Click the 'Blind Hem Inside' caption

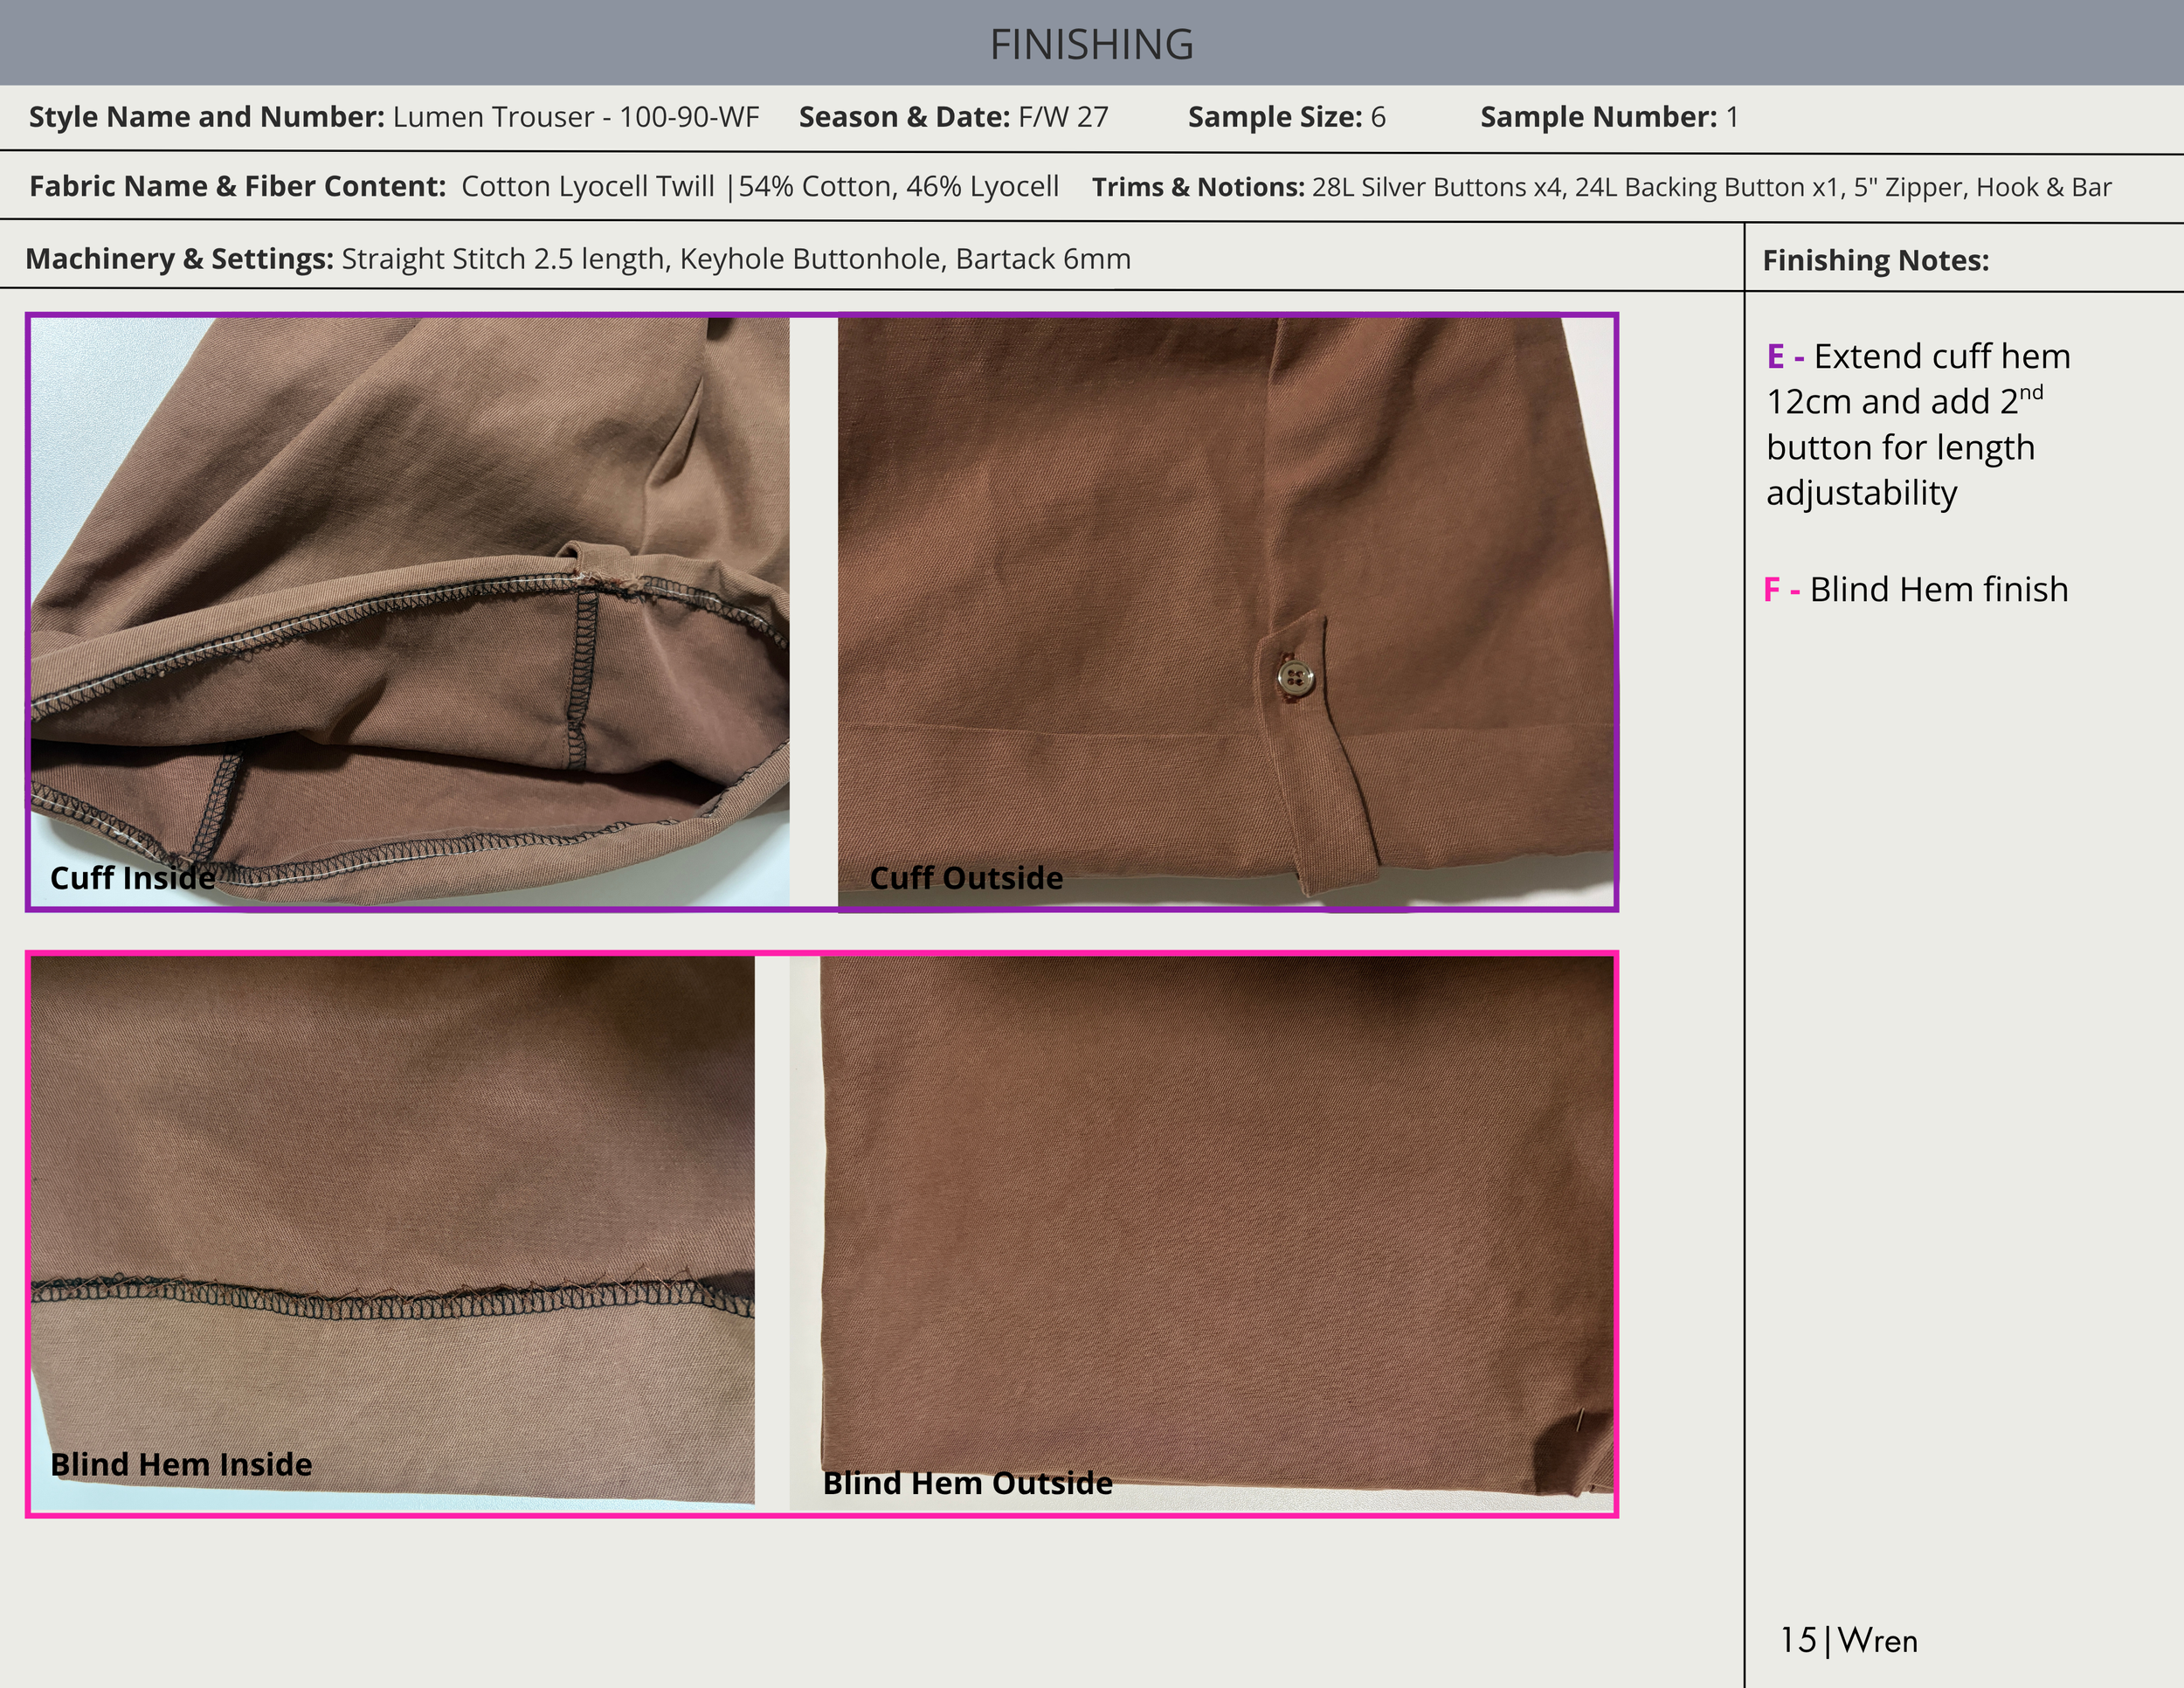pyautogui.click(x=181, y=1464)
